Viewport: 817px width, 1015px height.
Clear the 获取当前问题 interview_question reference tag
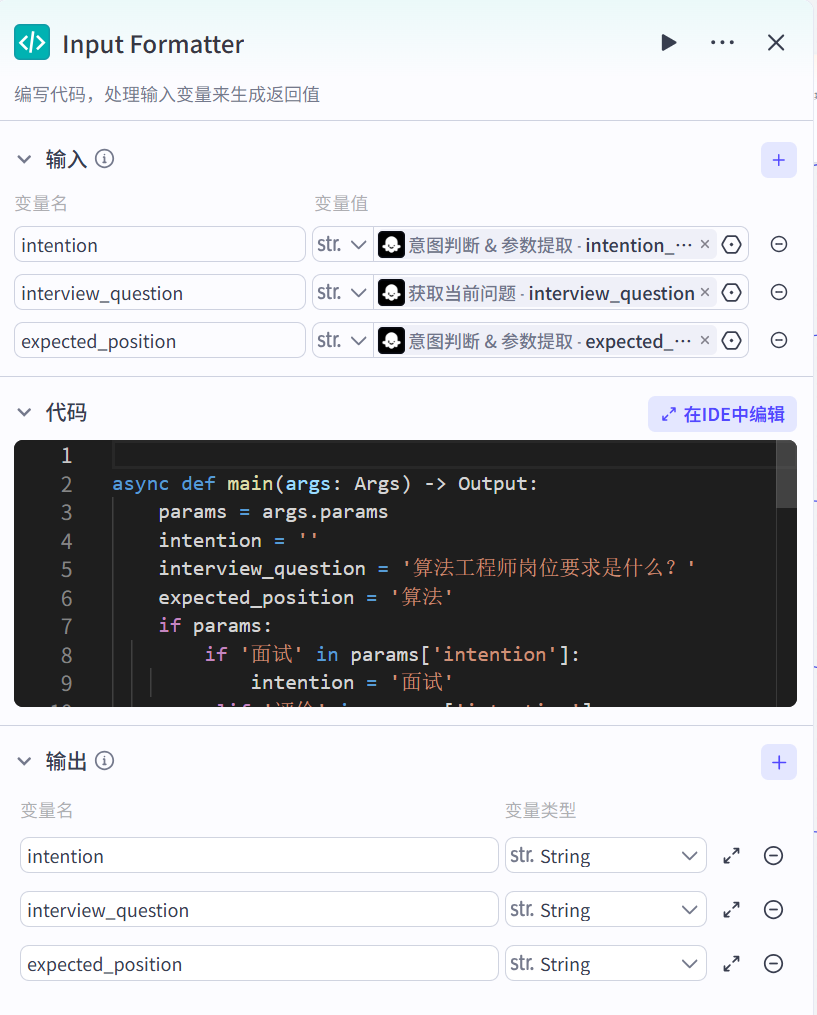click(x=704, y=293)
